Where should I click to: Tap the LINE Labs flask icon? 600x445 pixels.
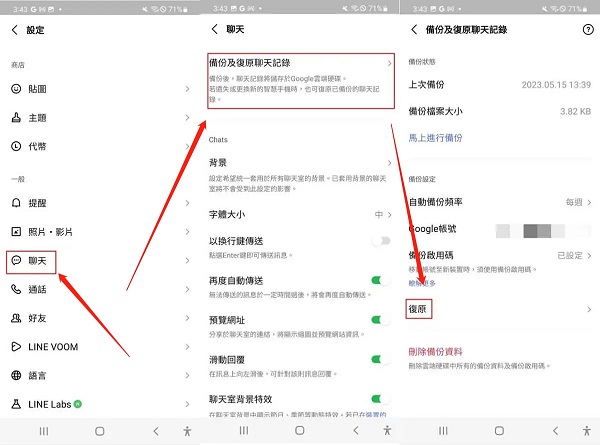[x=16, y=404]
